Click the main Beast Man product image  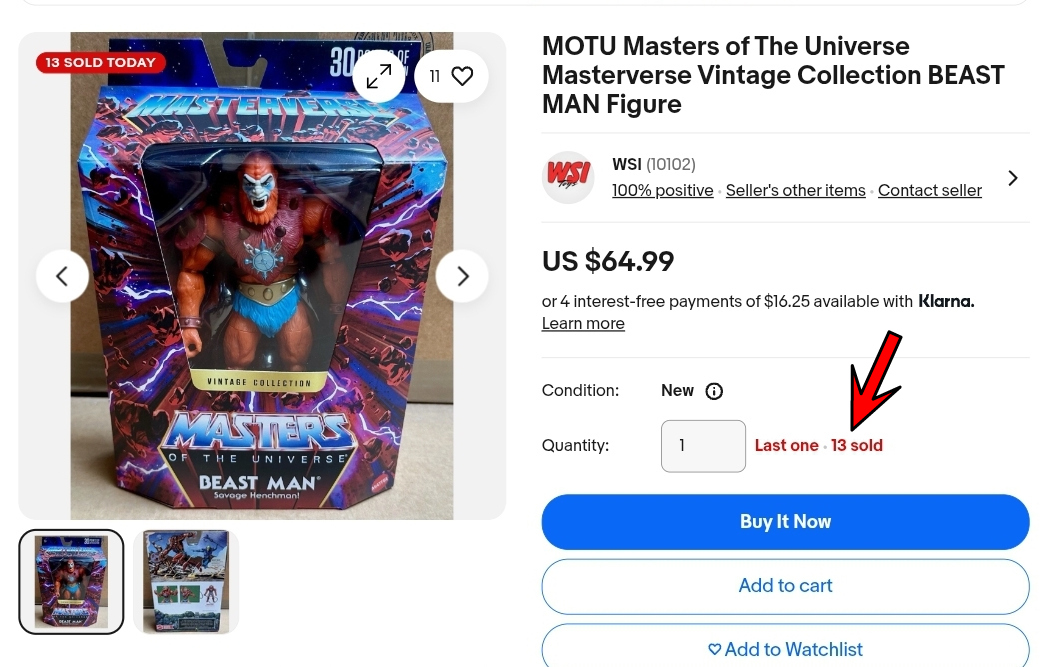(262, 276)
